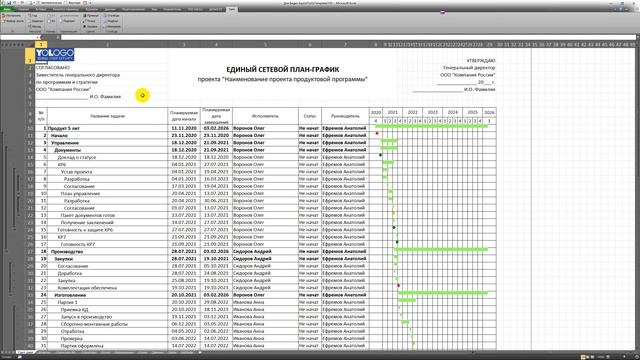Click the Построить ribbon button
This screenshot has height=360, width=640.
12,16
